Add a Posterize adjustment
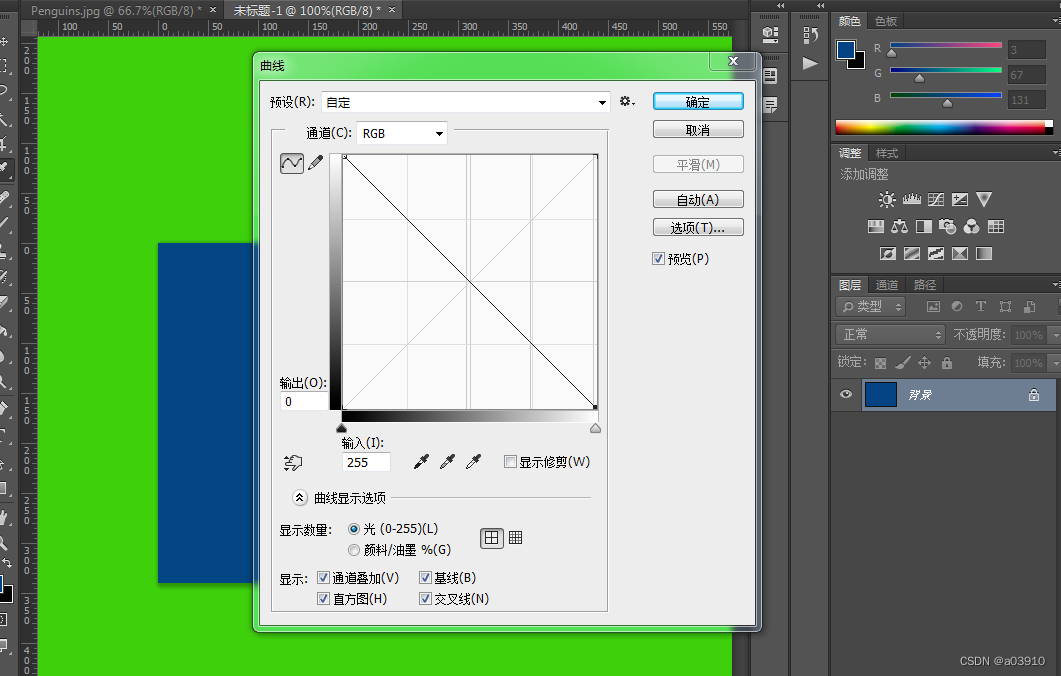 pos(912,254)
